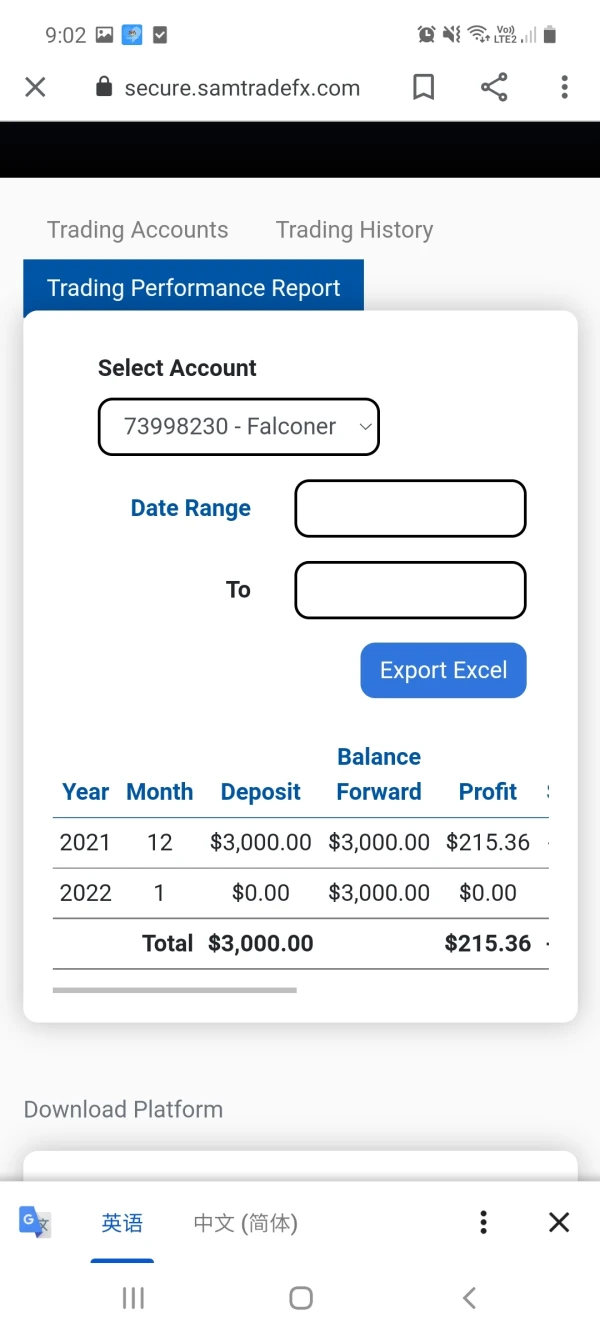Select the Trading Performance Report tab
600x1333 pixels.
pos(193,288)
